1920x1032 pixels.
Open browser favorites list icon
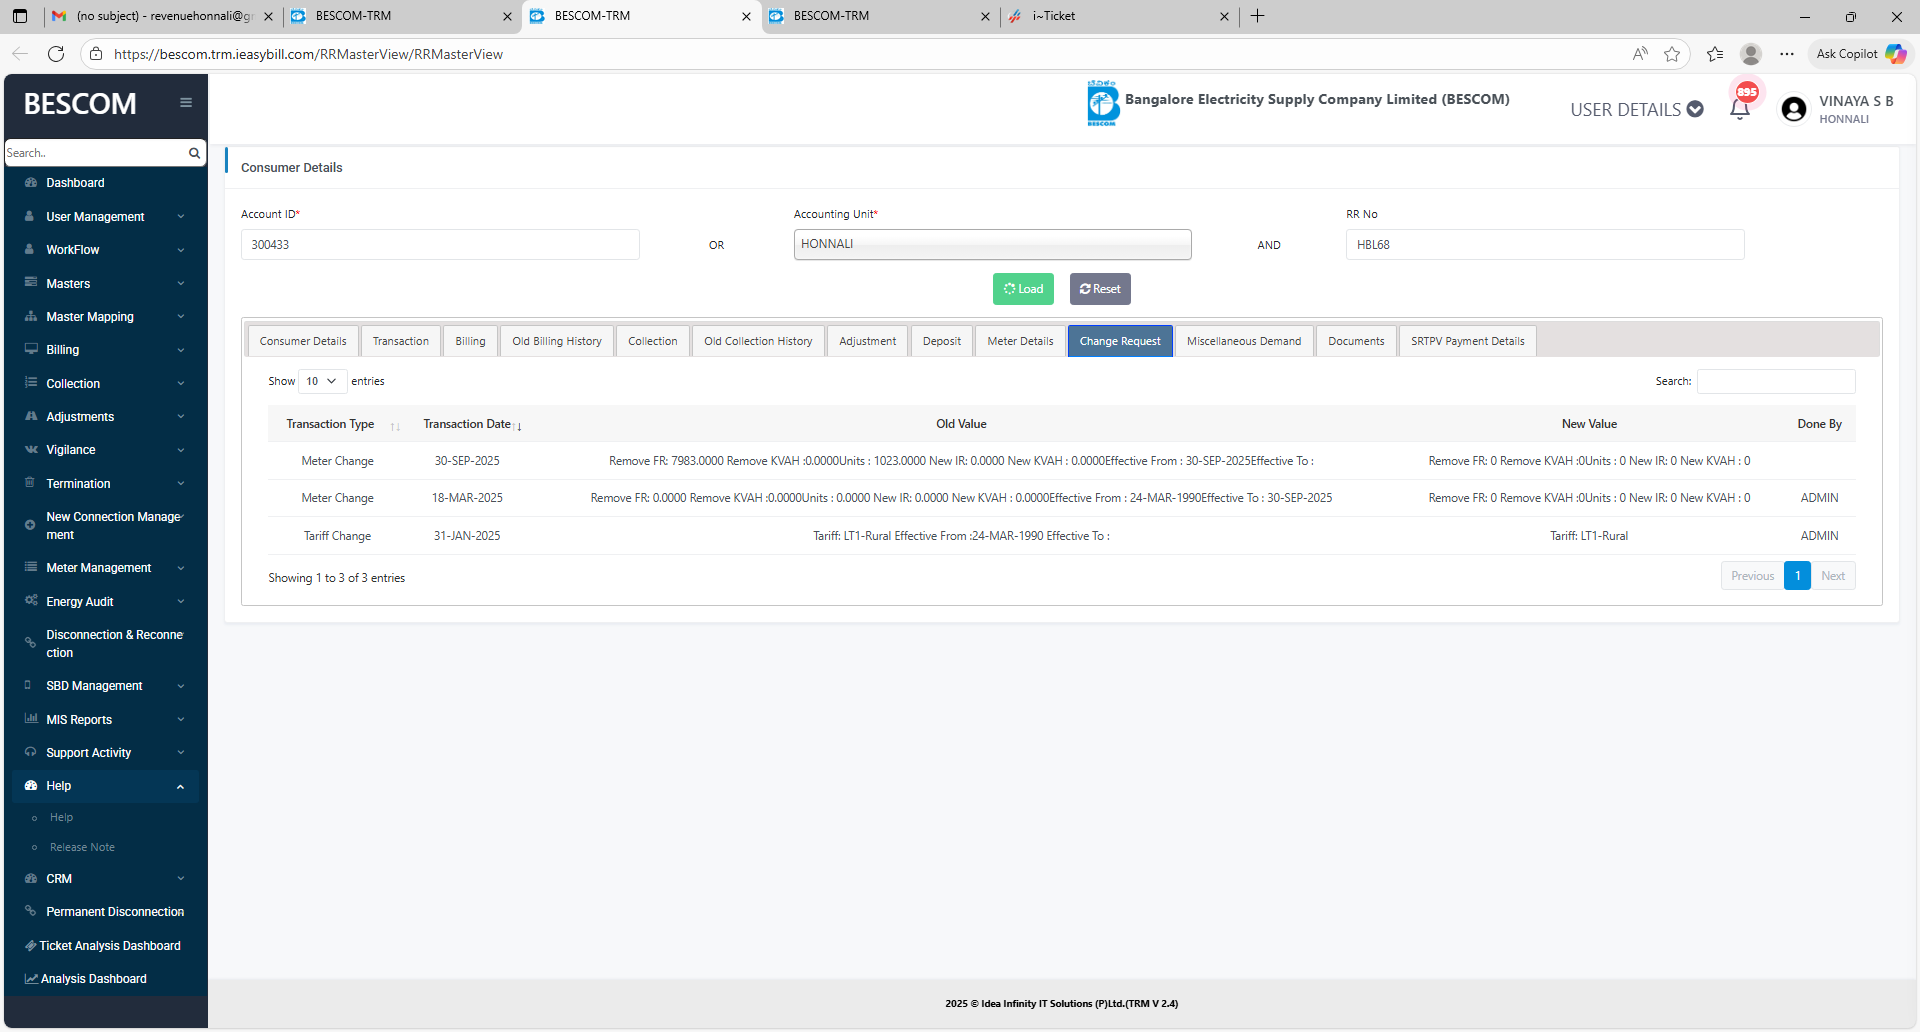coord(1715,54)
